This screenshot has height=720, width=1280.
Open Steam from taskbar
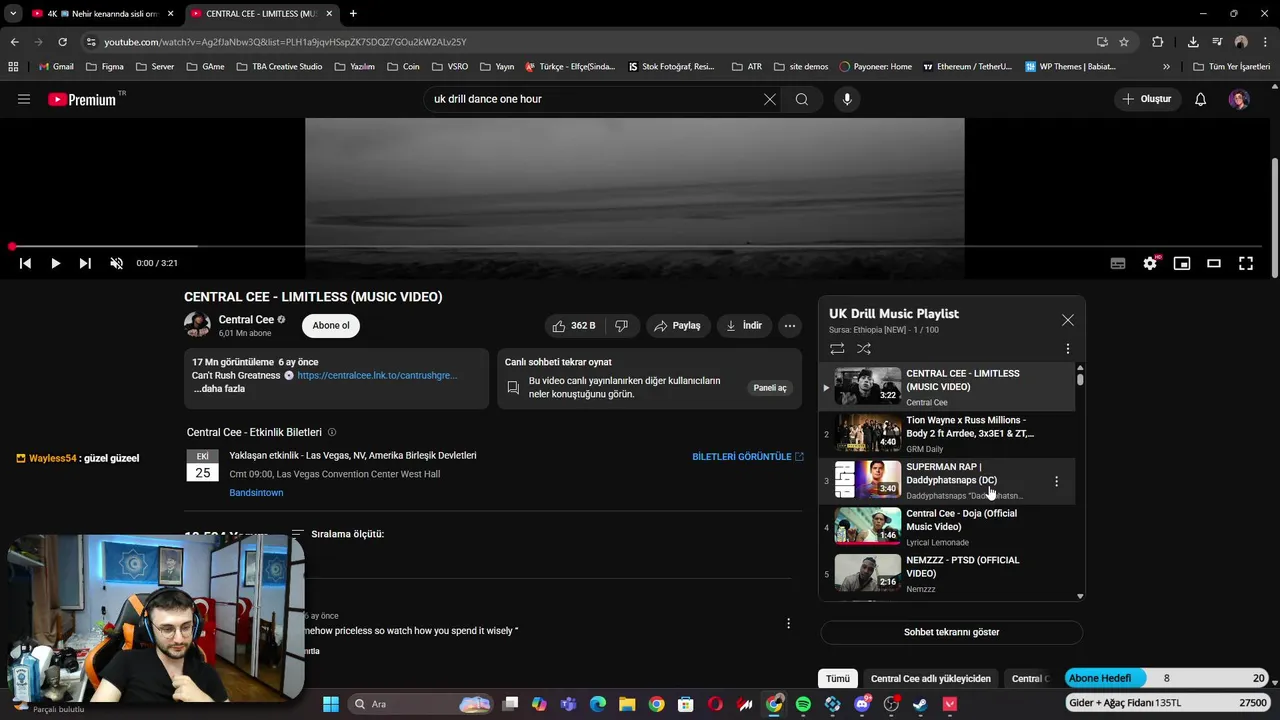pos(920,704)
